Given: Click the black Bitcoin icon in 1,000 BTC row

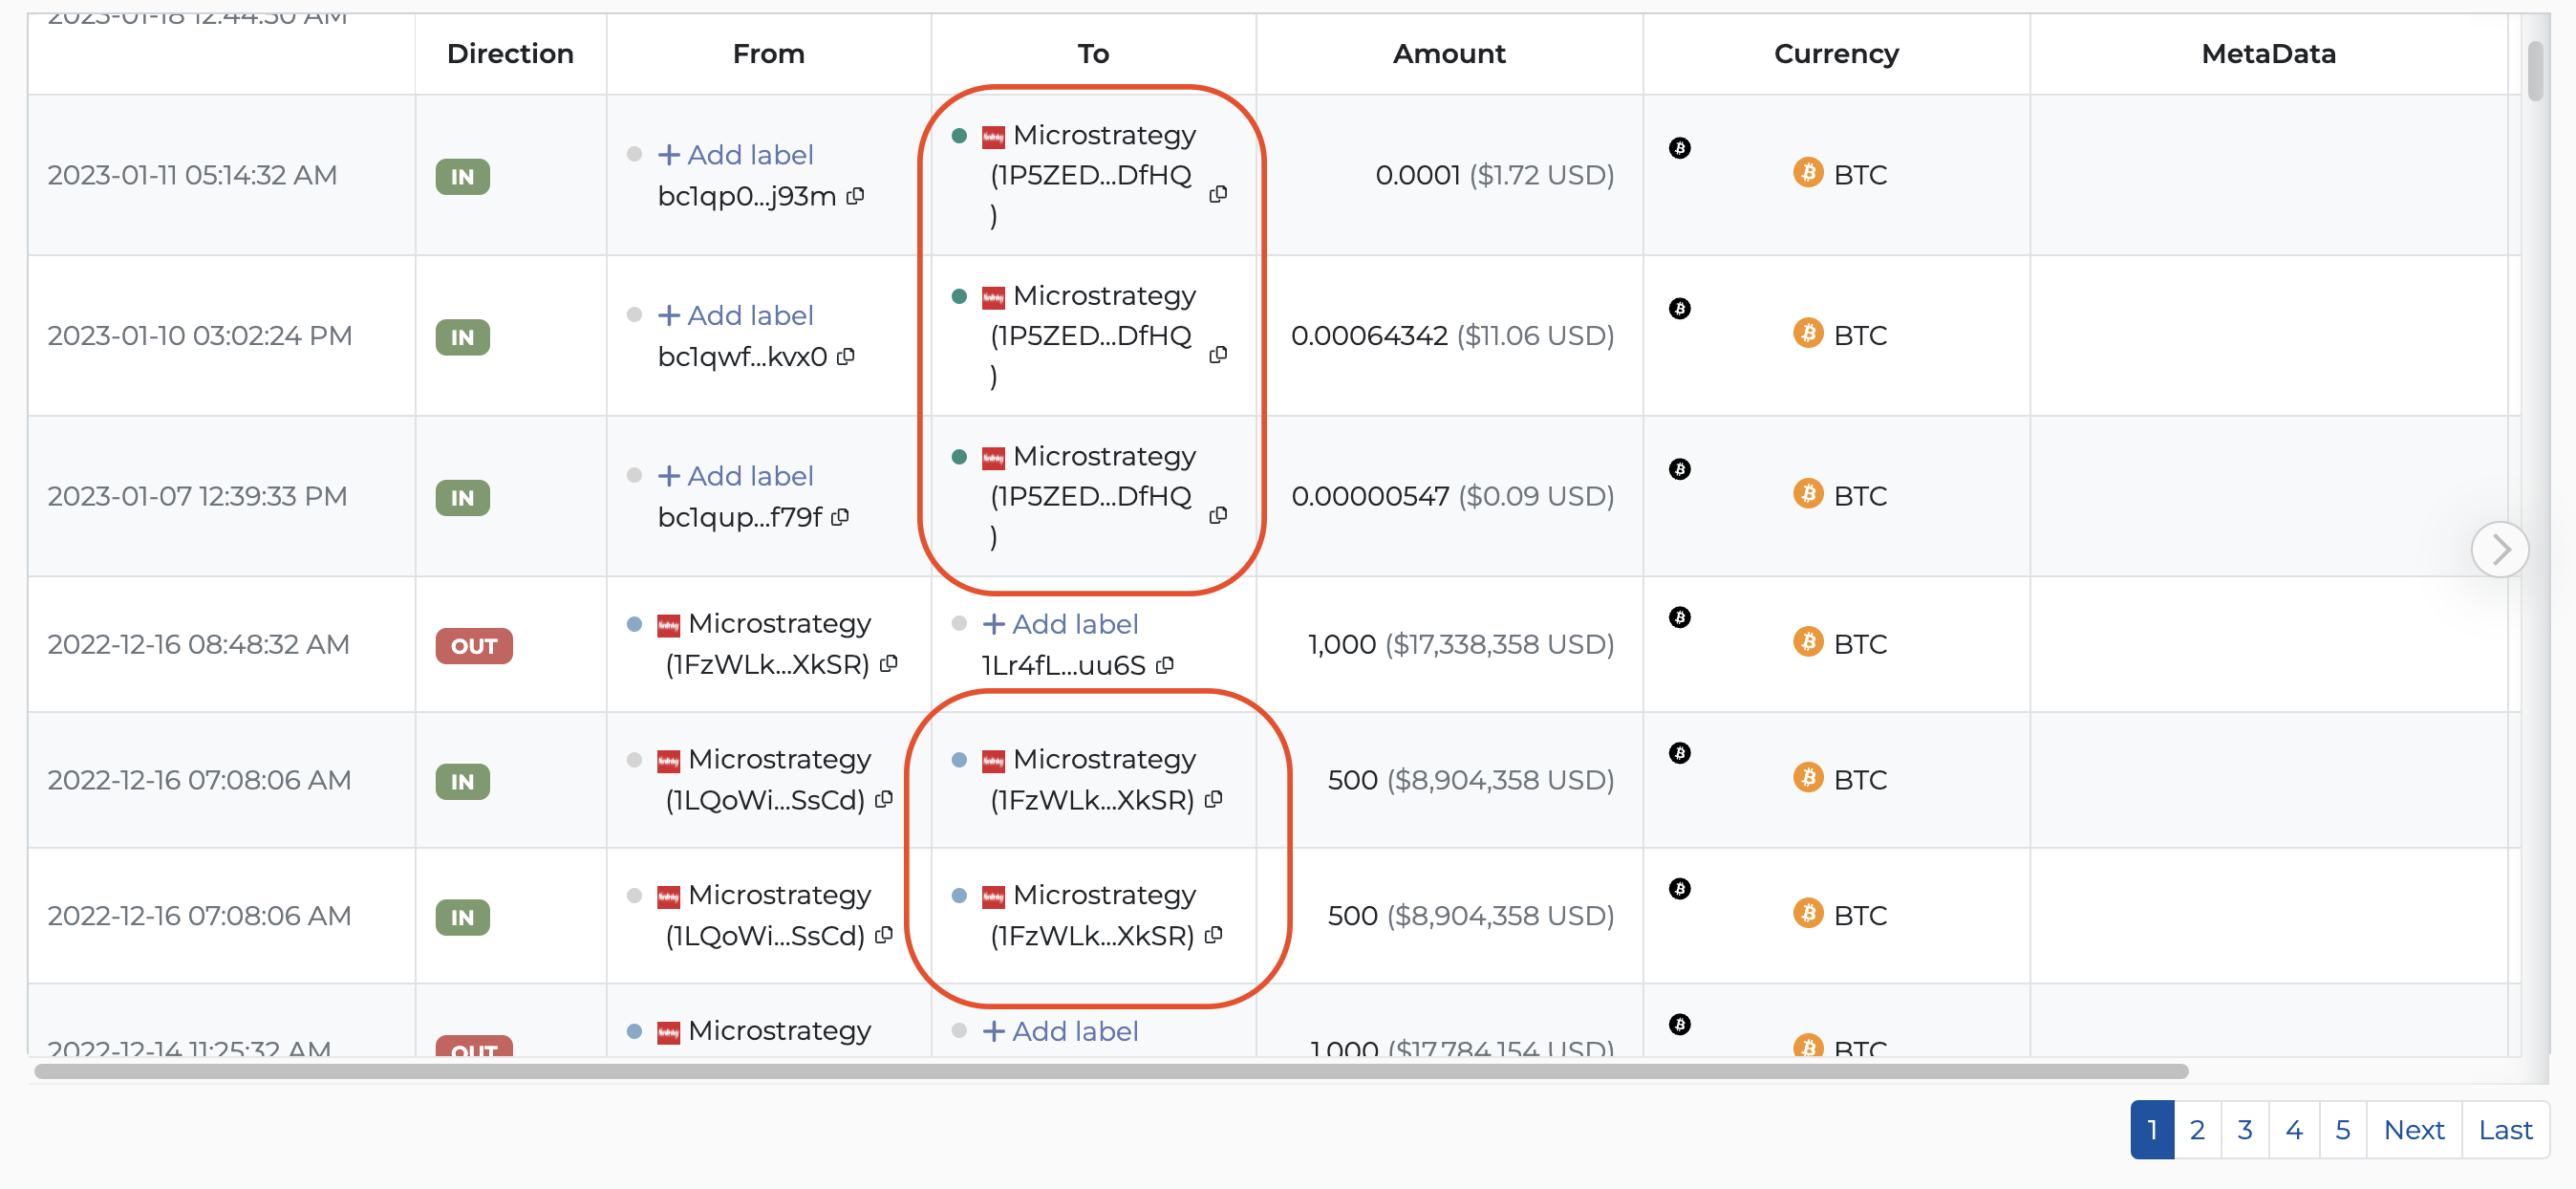Looking at the screenshot, I should click(x=1679, y=617).
